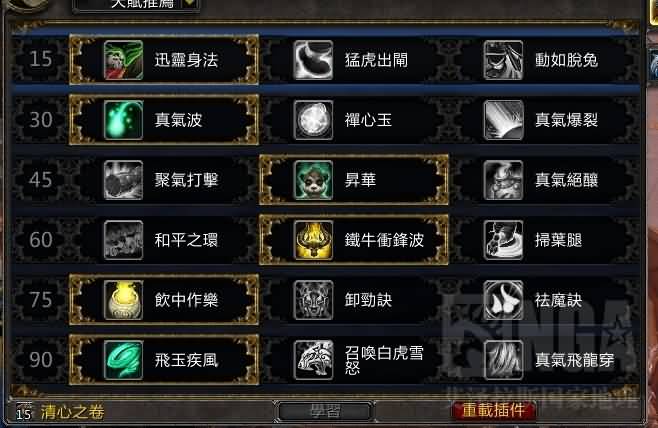Click the 猛虎出閘 talent icon

pos(313,60)
